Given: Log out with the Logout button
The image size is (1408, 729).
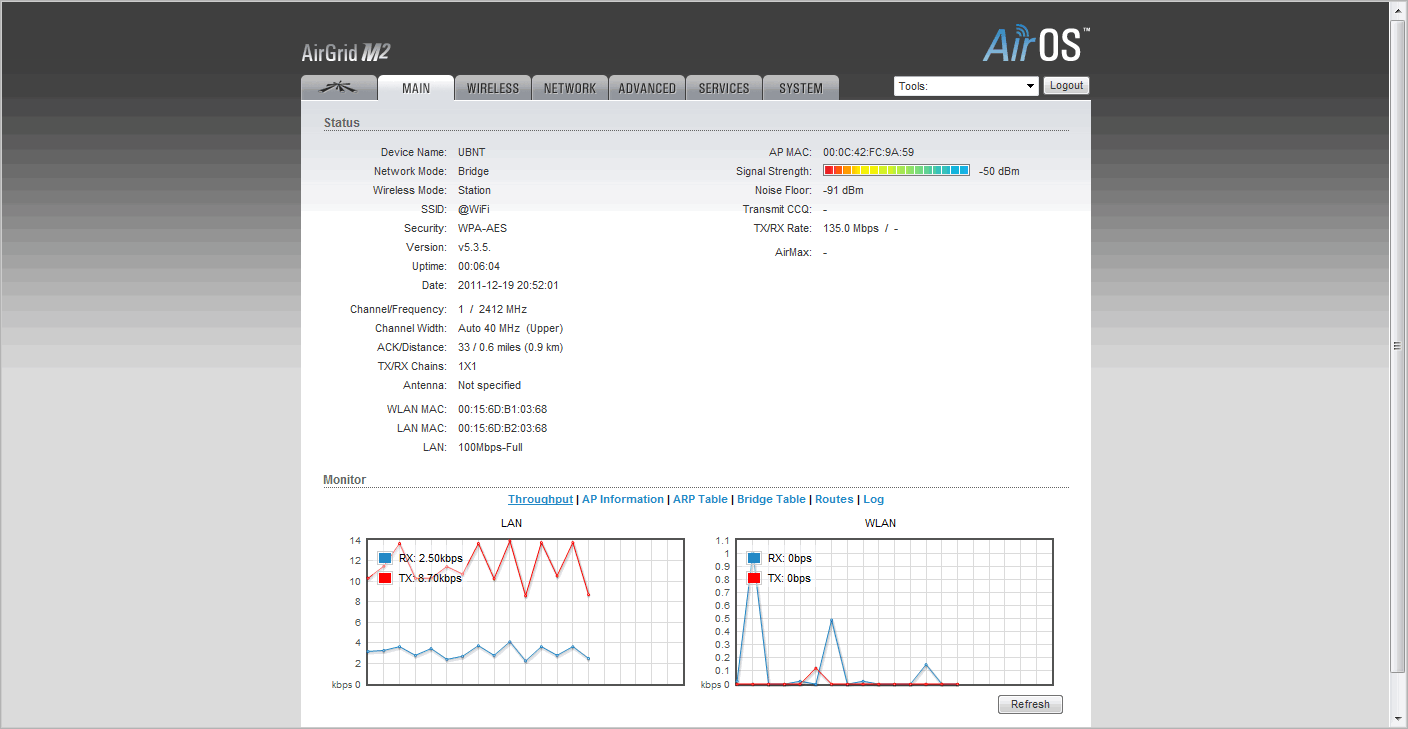Looking at the screenshot, I should (x=1066, y=86).
